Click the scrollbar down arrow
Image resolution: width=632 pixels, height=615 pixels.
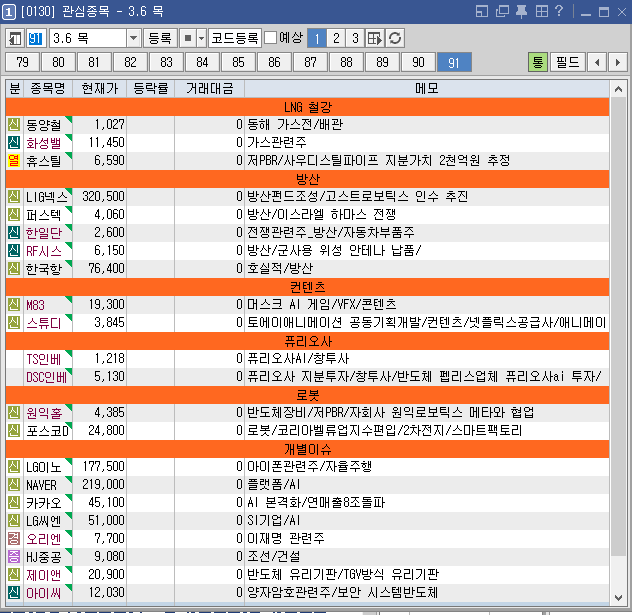[x=618, y=597]
